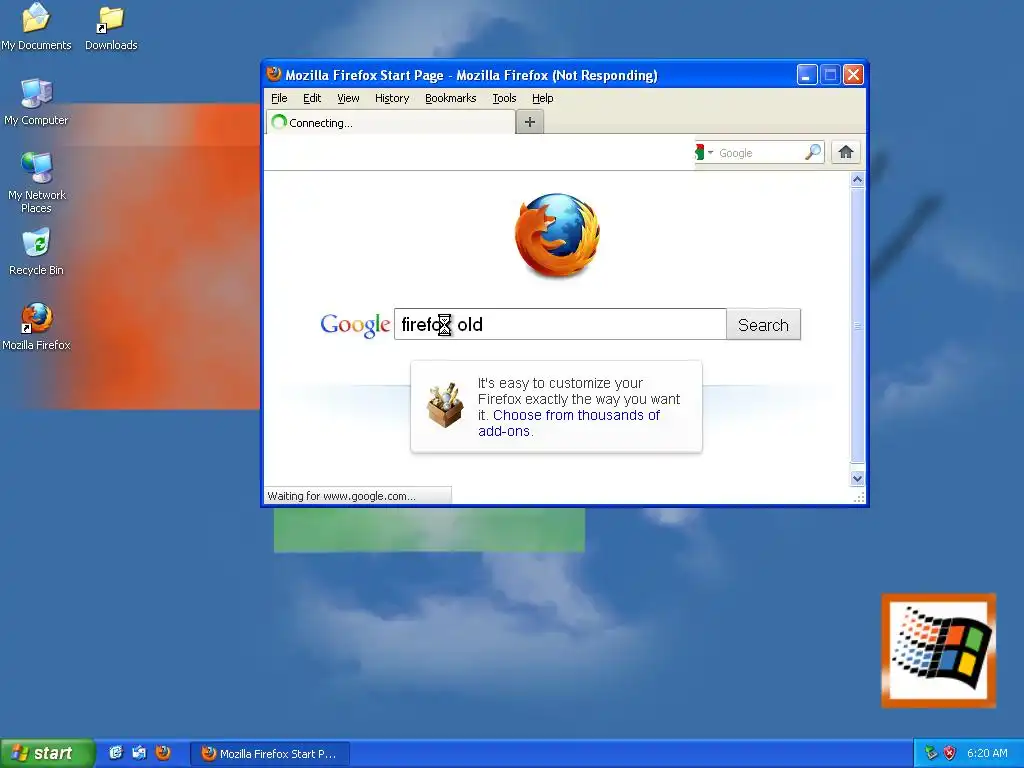Launch Firefox from quick launch bar
Image resolution: width=1024 pixels, height=768 pixels.
point(163,753)
